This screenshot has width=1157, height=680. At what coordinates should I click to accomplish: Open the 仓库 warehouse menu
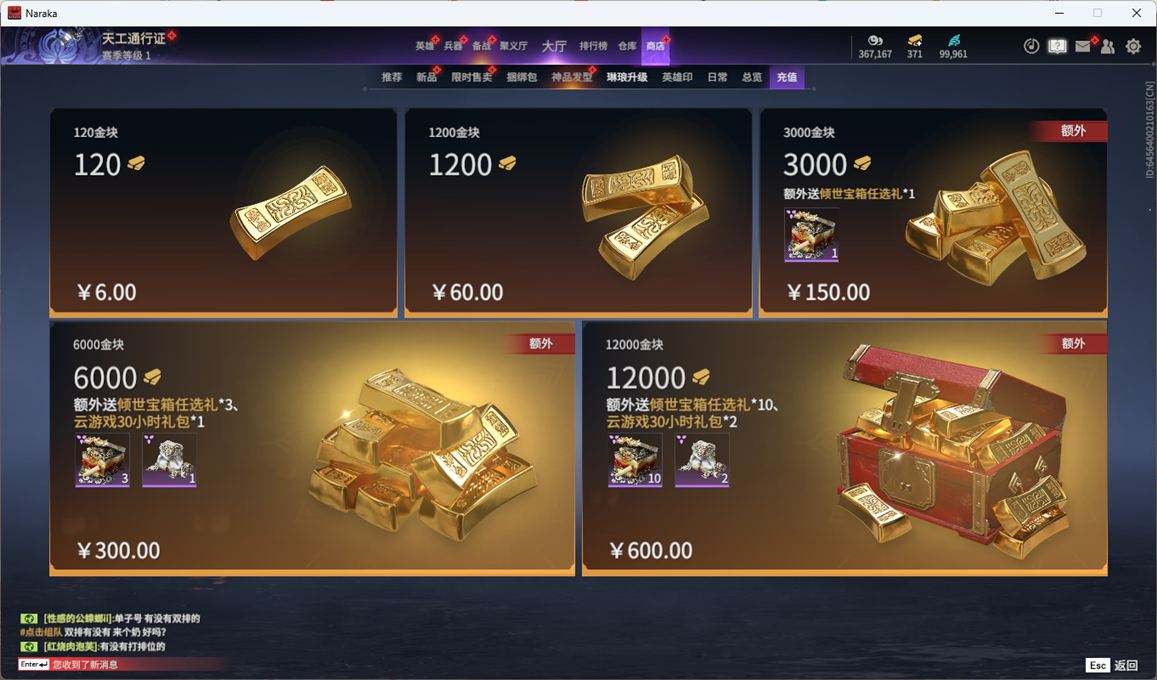(x=627, y=46)
